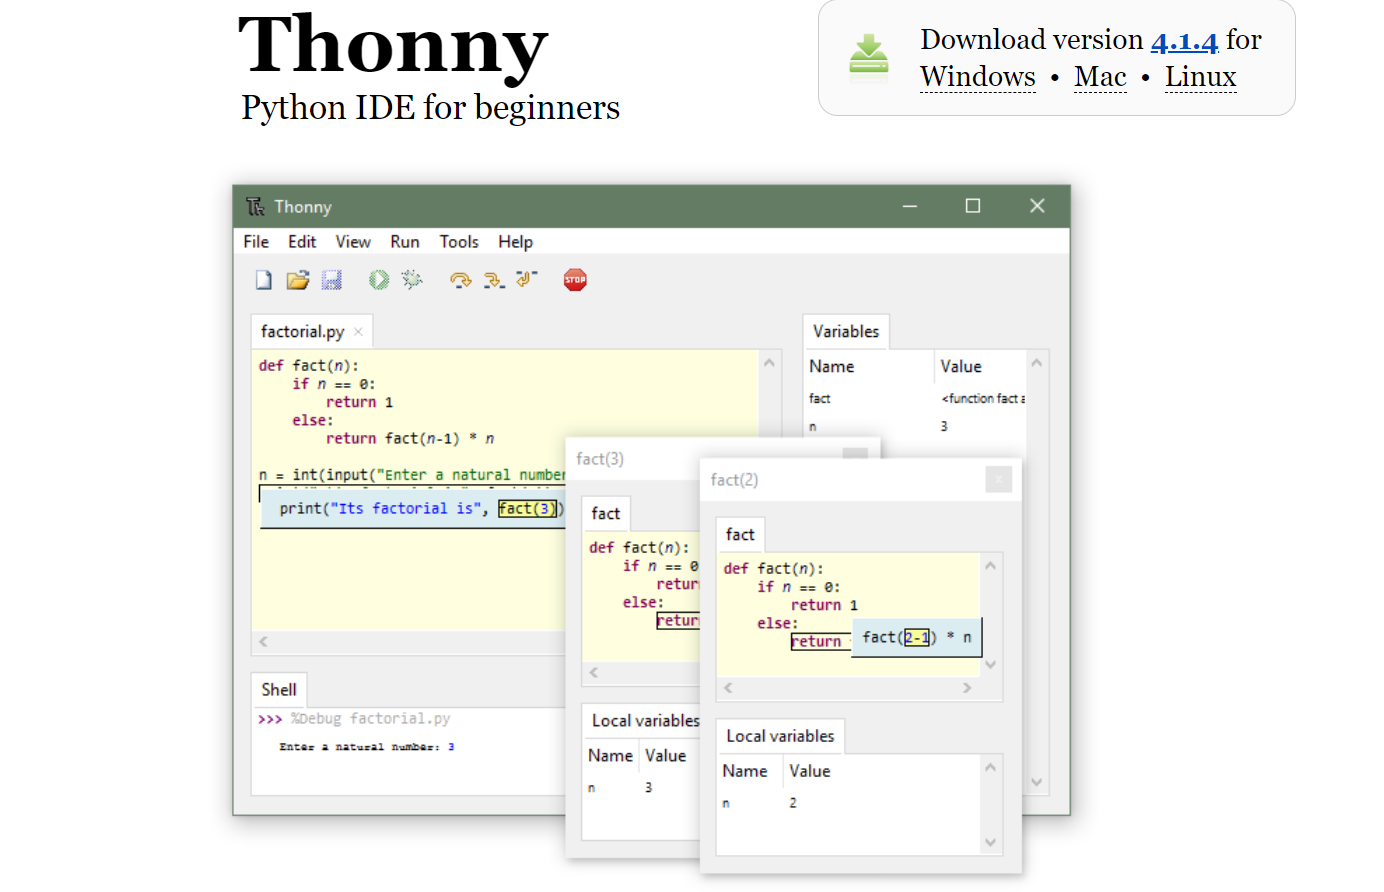Click the red Stop icon
Viewport: 1384px width, 892px height.
[x=575, y=280]
